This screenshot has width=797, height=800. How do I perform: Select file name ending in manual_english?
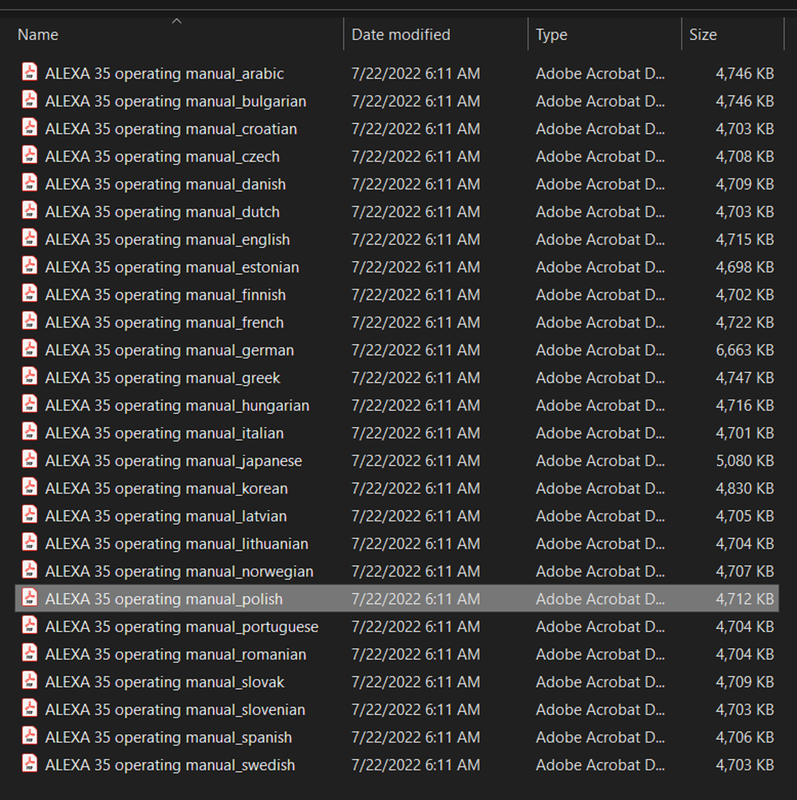(167, 239)
